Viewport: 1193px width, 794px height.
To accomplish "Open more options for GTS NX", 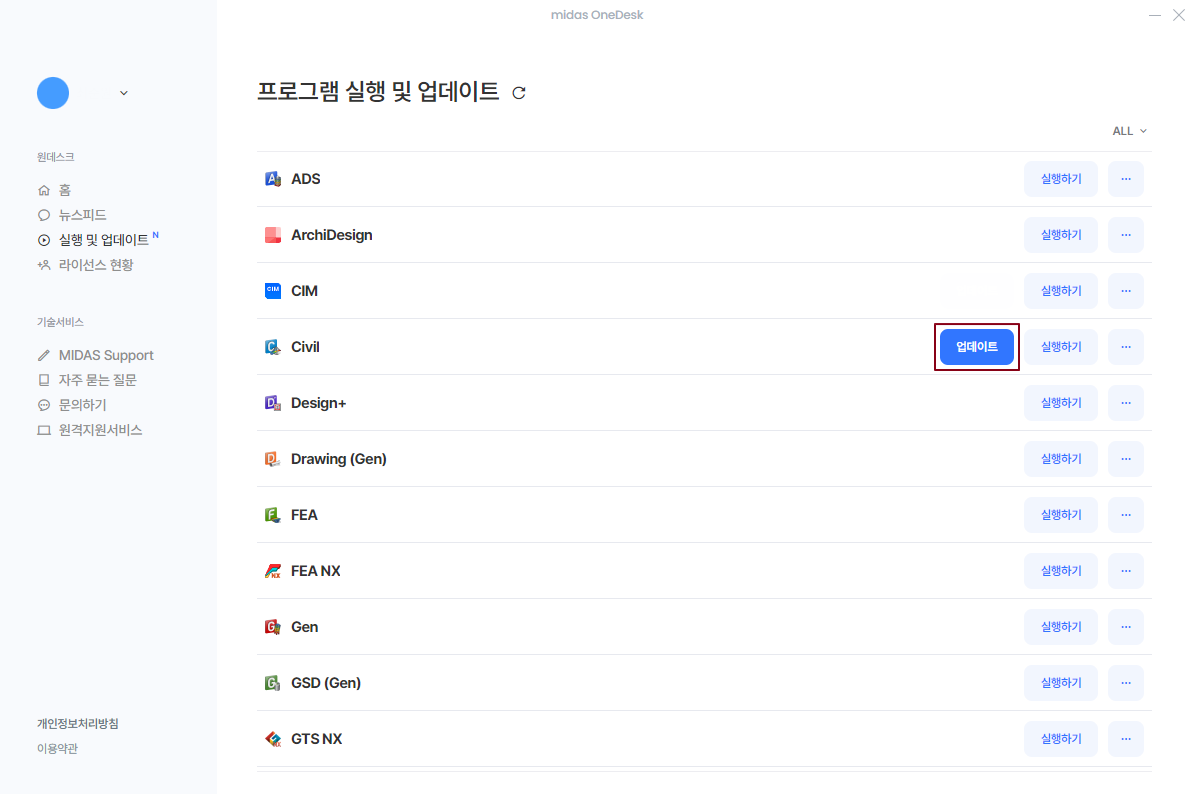I will pos(1126,738).
